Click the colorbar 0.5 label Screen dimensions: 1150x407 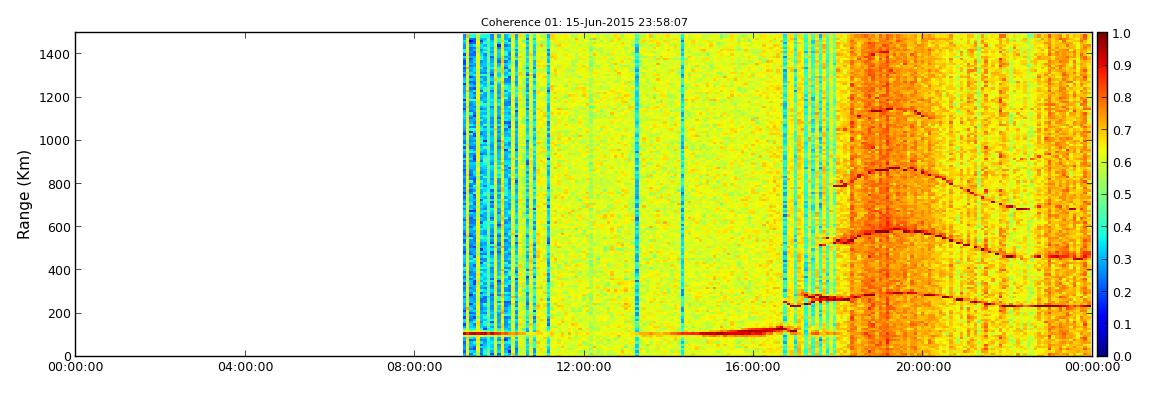1122,194
